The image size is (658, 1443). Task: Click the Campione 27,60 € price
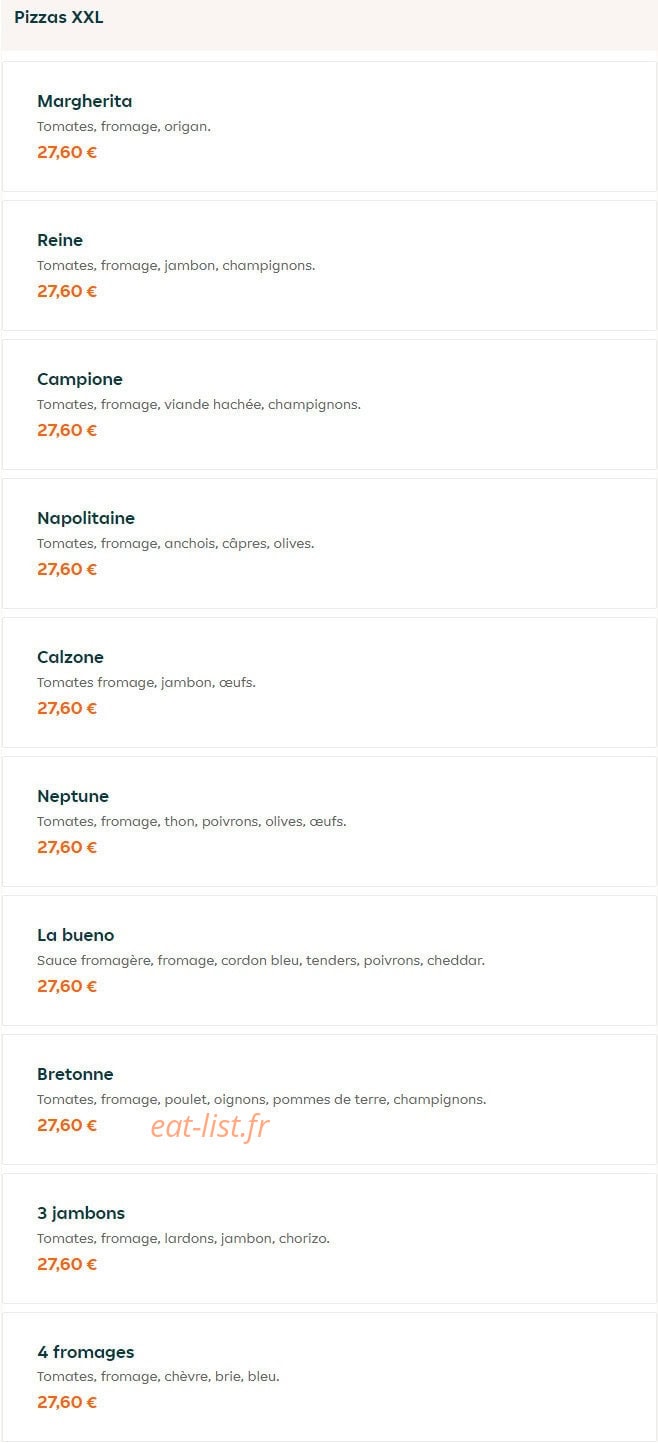(x=67, y=430)
